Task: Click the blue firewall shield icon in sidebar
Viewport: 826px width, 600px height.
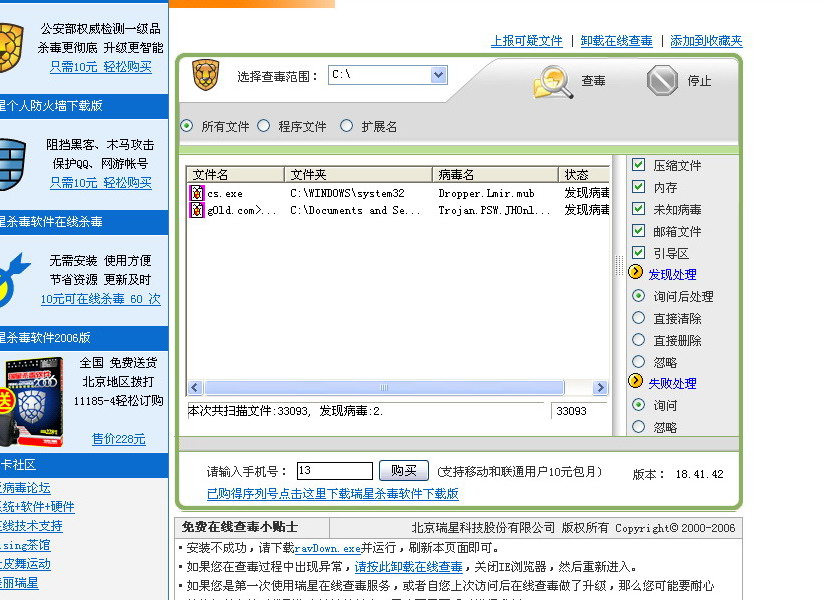Action: coord(13,164)
